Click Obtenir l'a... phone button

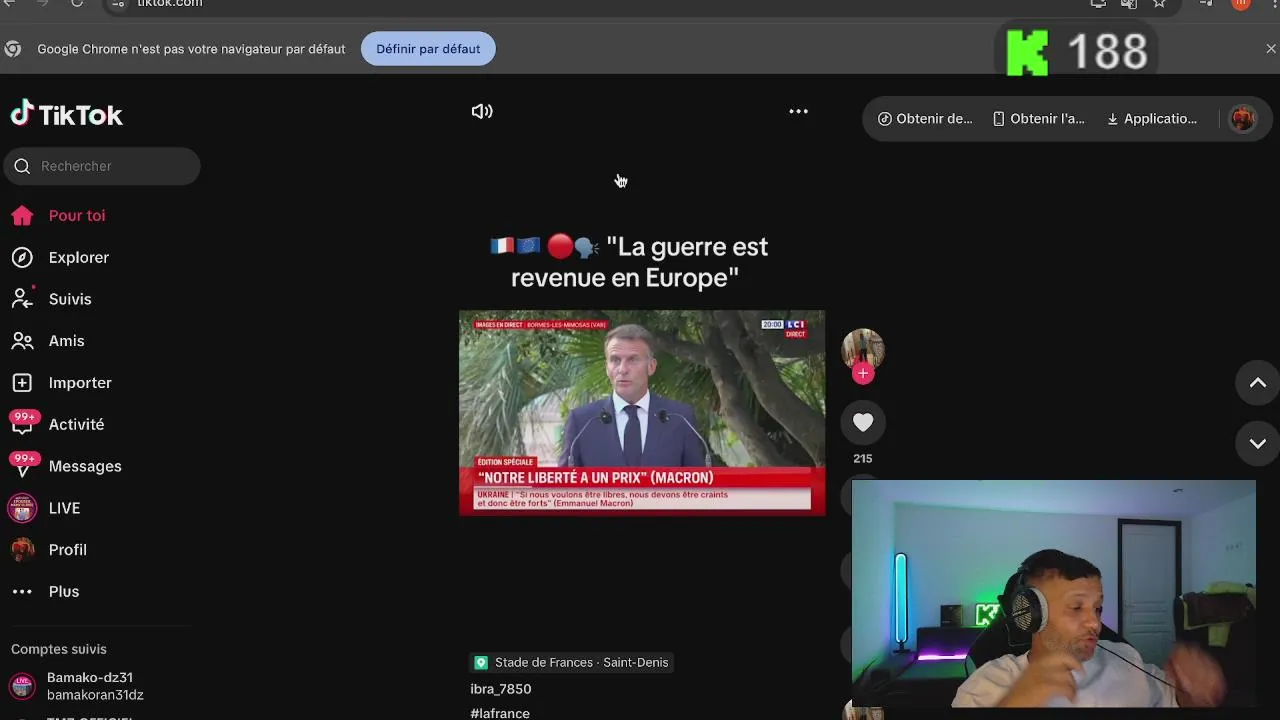click(x=1038, y=119)
